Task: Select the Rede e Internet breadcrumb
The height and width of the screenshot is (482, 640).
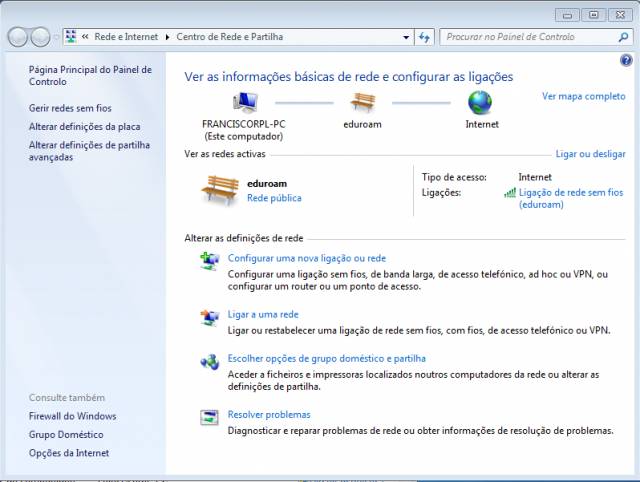Action: tap(126, 37)
